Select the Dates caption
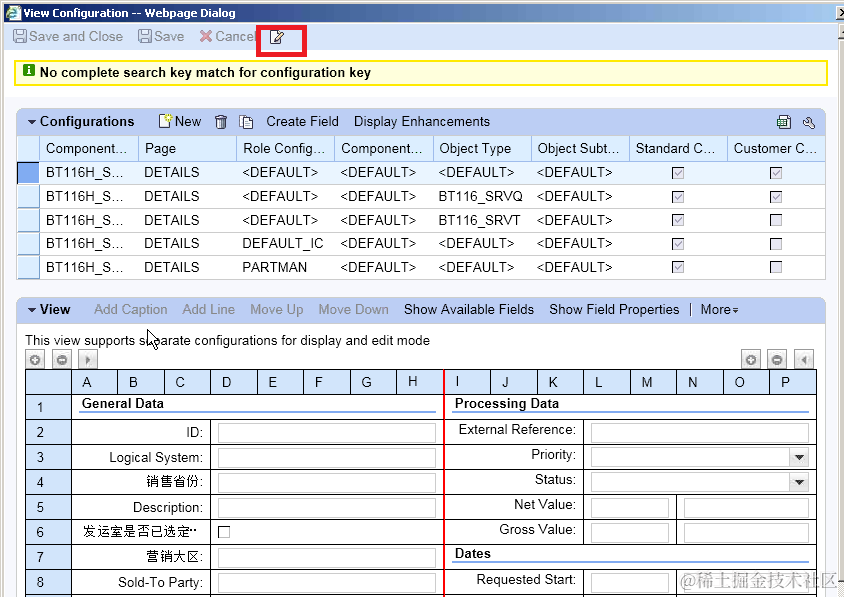The width and height of the screenshot is (844, 597). click(x=473, y=553)
